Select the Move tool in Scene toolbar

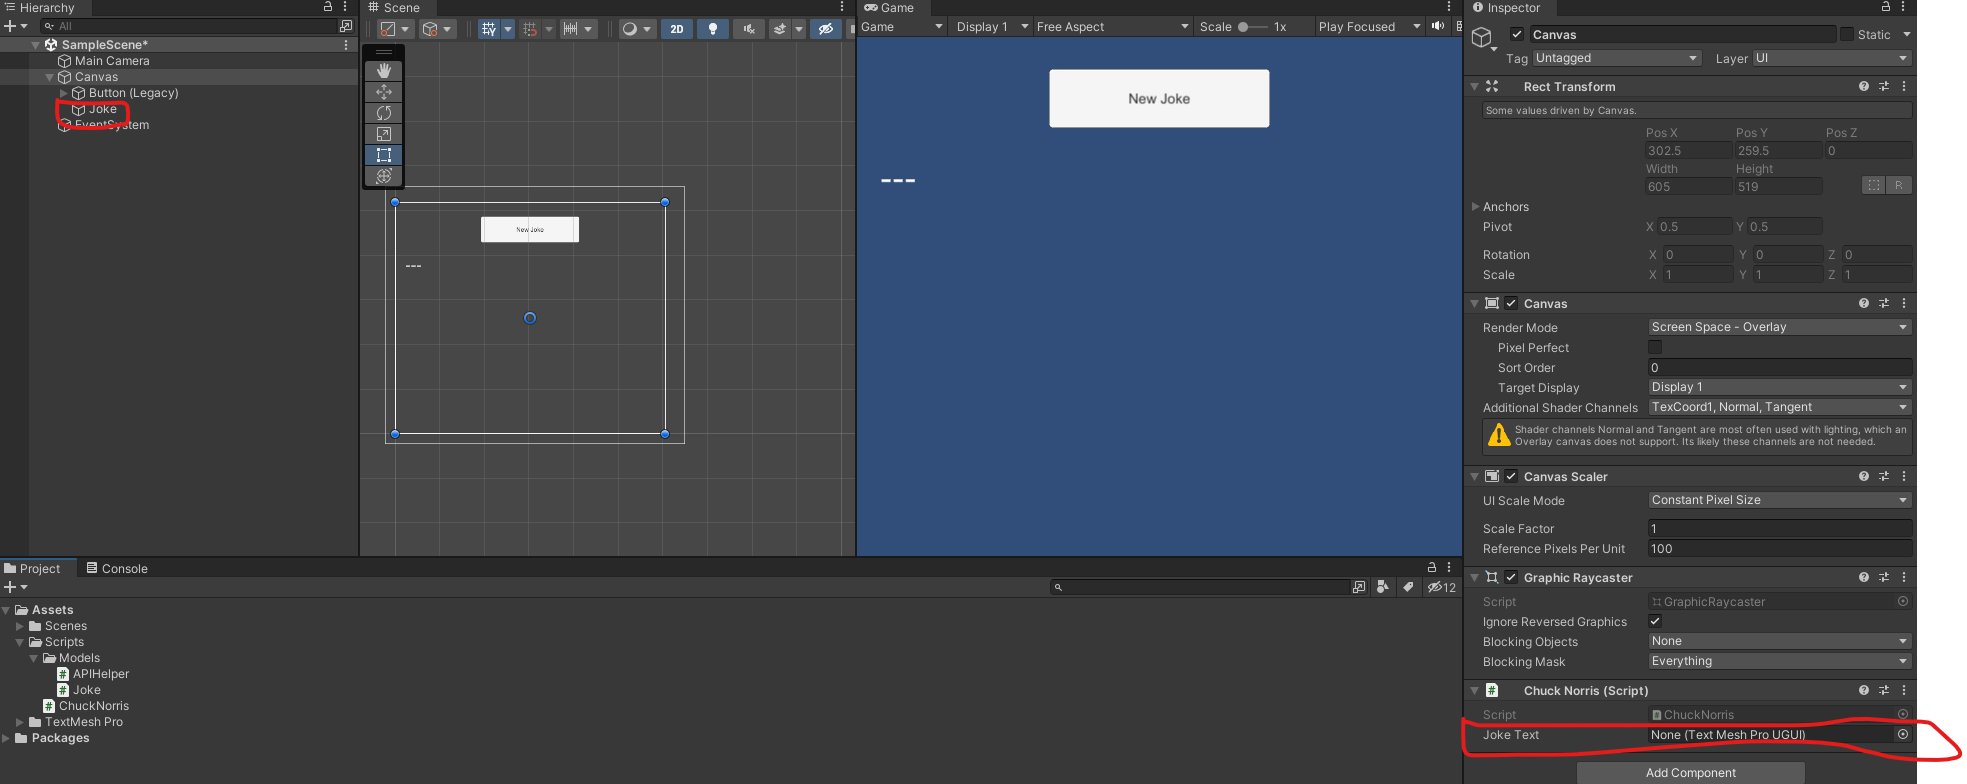[384, 92]
